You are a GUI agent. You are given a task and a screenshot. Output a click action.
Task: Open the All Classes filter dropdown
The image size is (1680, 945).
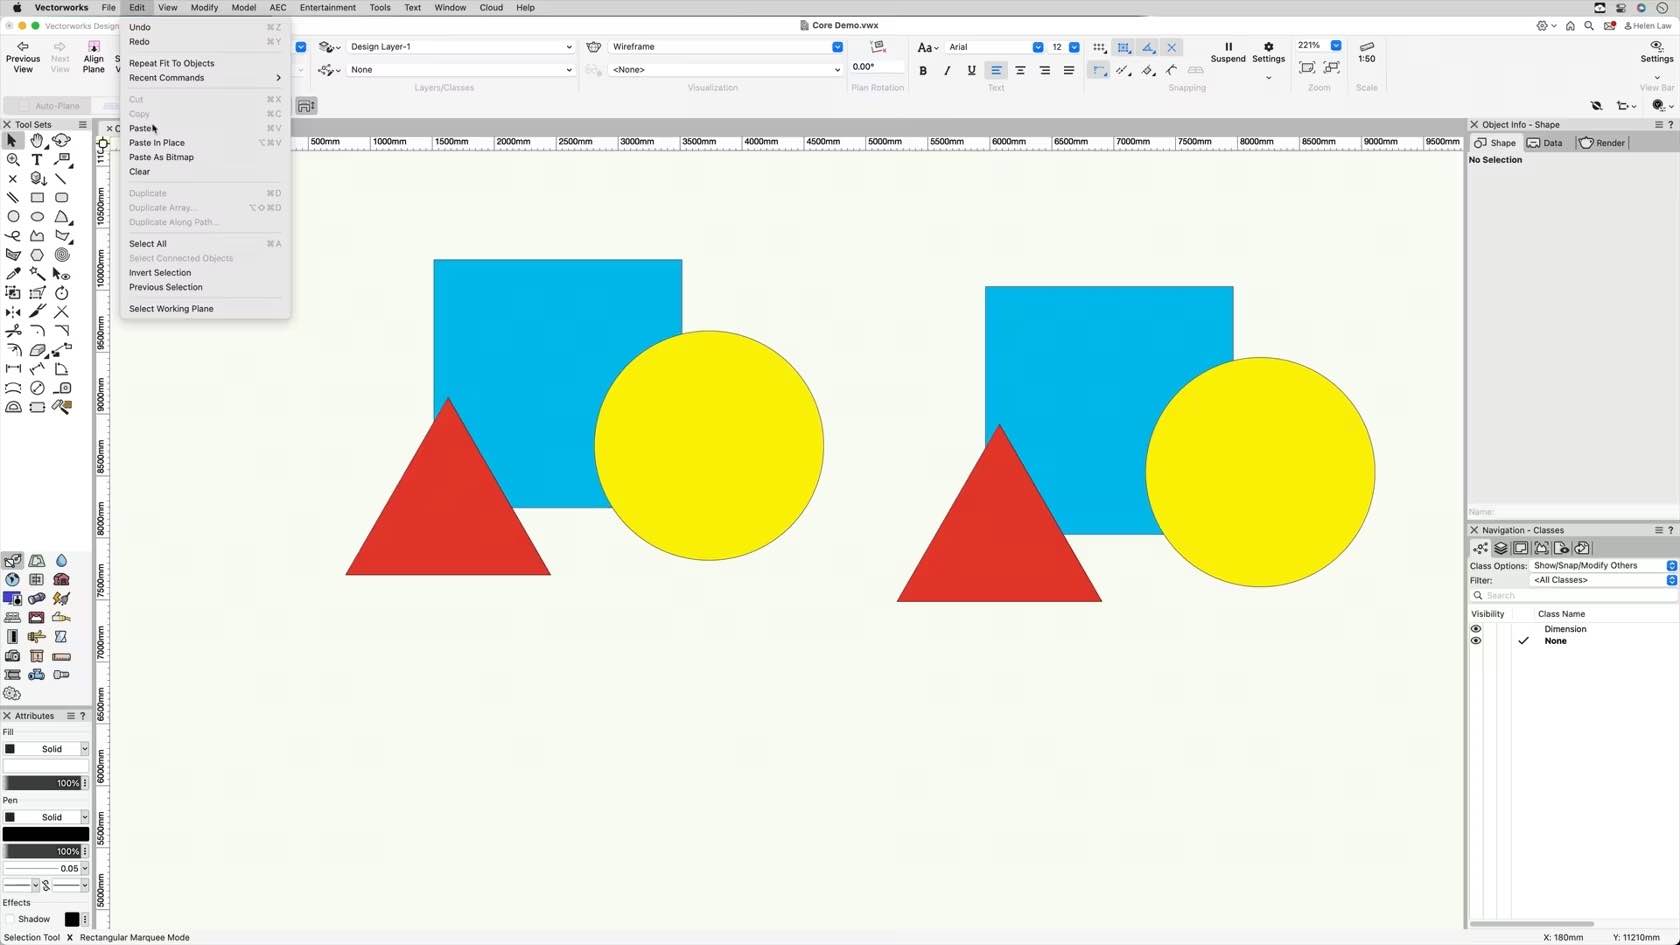point(1604,580)
